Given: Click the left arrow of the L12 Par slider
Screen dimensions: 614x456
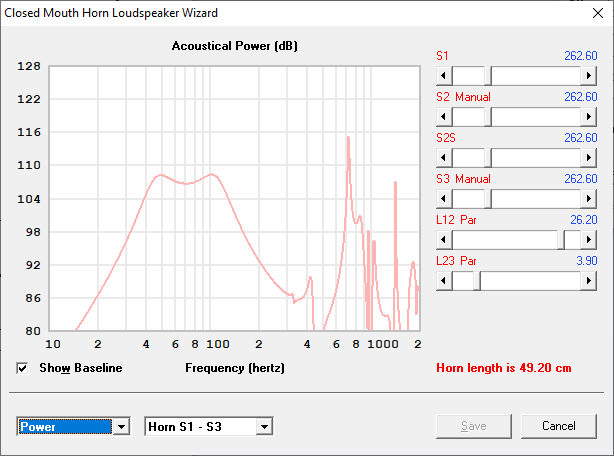Looking at the screenshot, I should point(444,240).
